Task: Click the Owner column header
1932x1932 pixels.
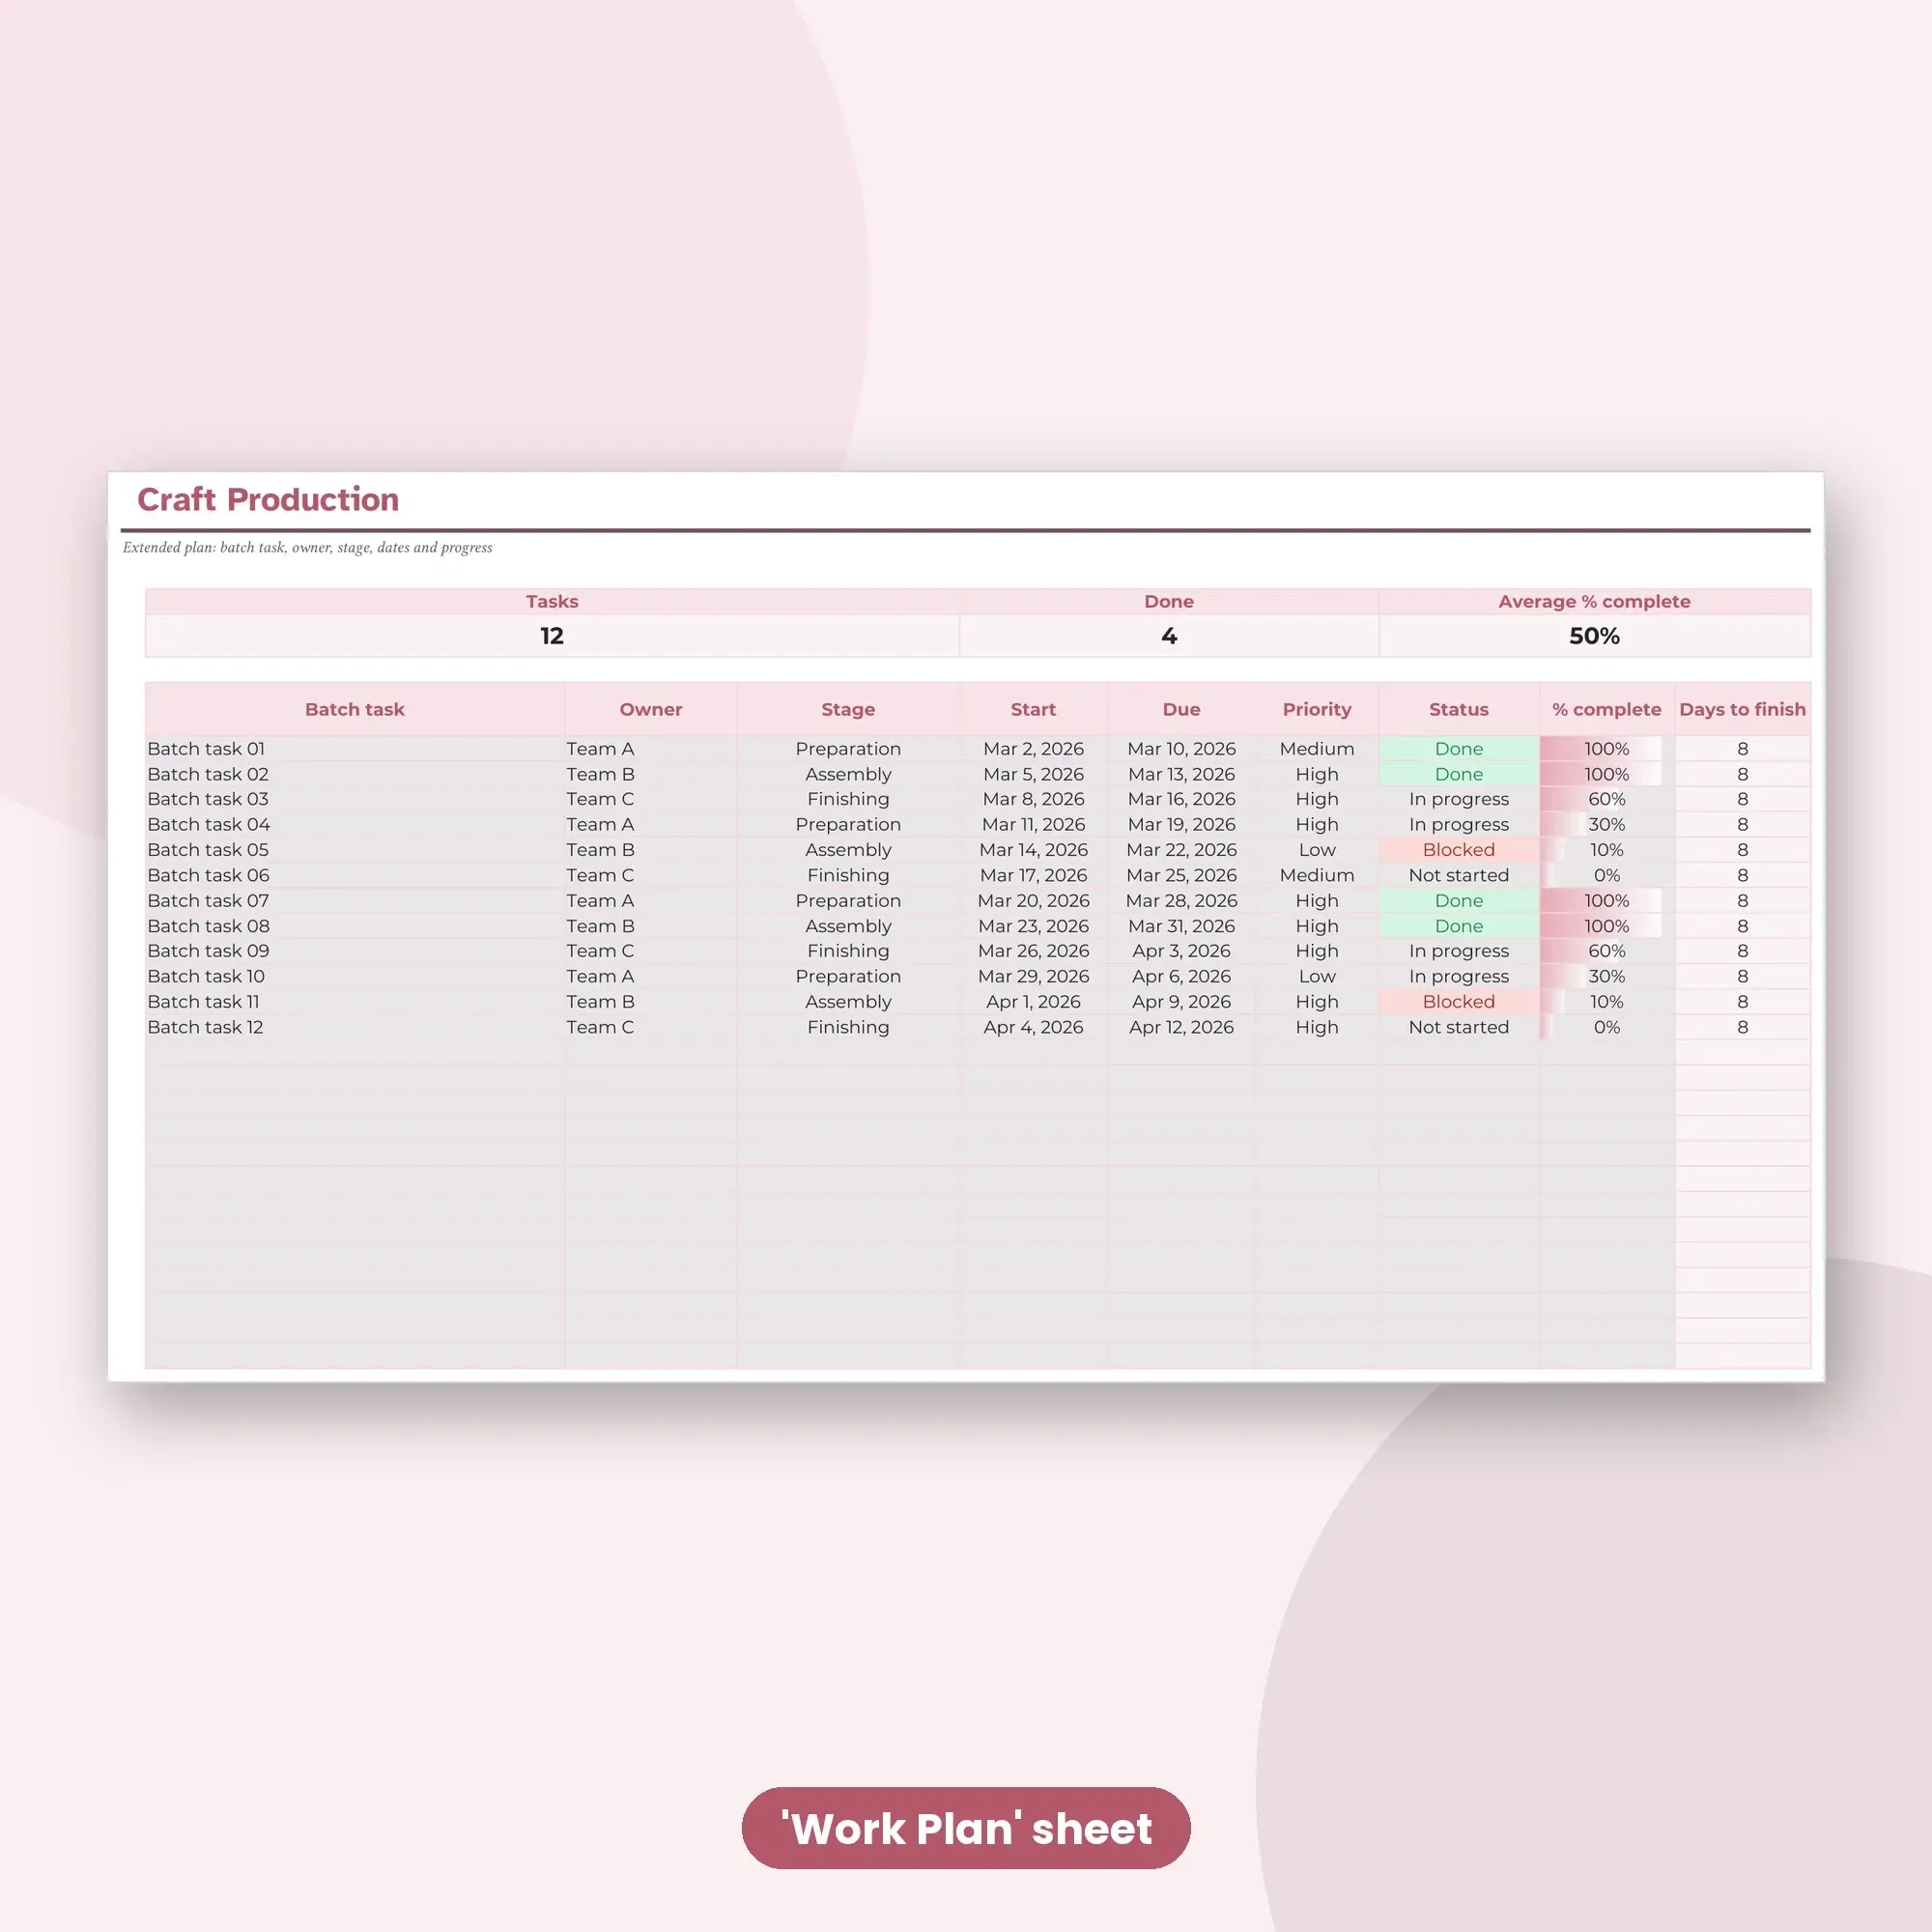Action: click(651, 709)
